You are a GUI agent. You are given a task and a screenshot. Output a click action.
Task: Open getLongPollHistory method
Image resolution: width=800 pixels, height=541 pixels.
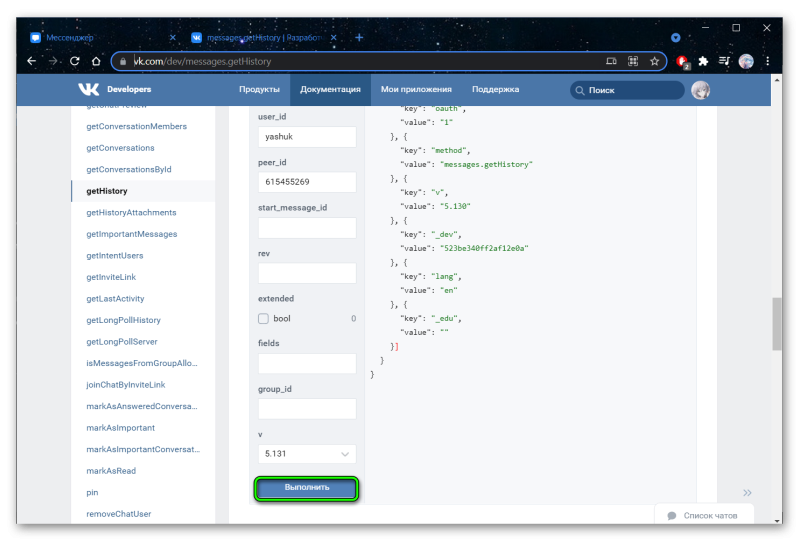(x=123, y=320)
